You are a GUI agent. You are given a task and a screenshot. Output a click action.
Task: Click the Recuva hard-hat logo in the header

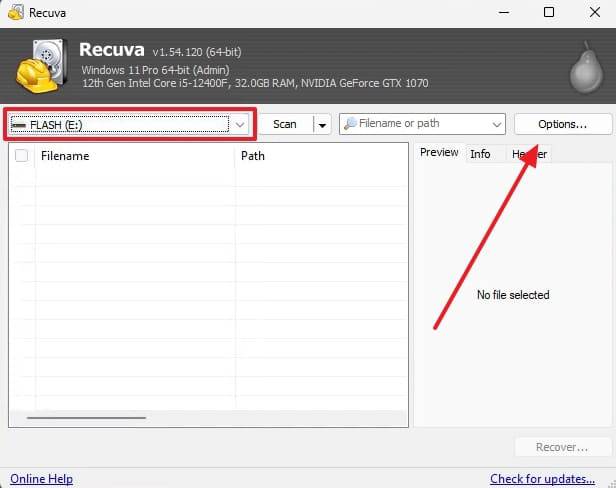(x=41, y=66)
